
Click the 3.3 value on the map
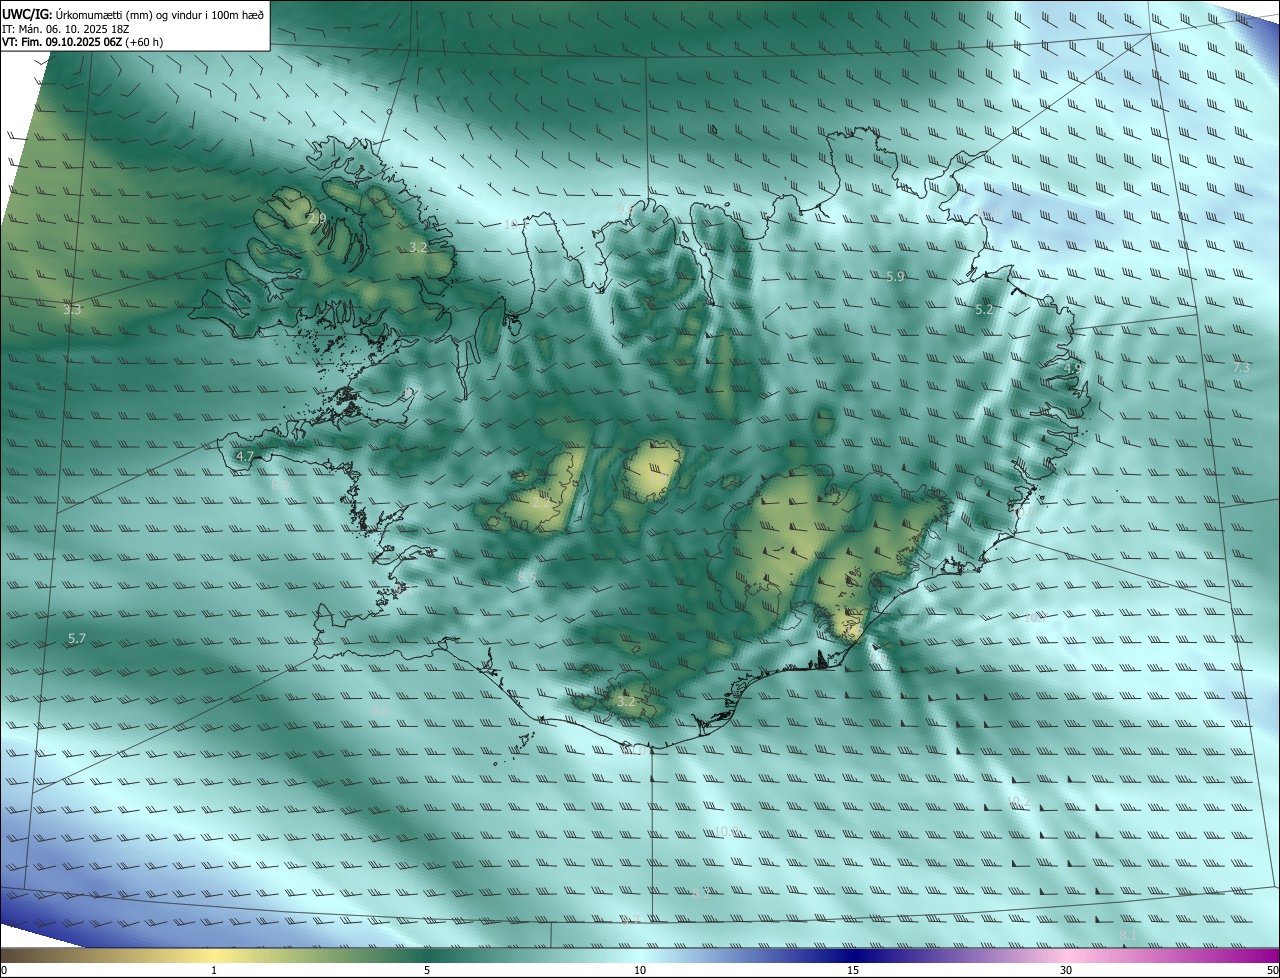72,310
